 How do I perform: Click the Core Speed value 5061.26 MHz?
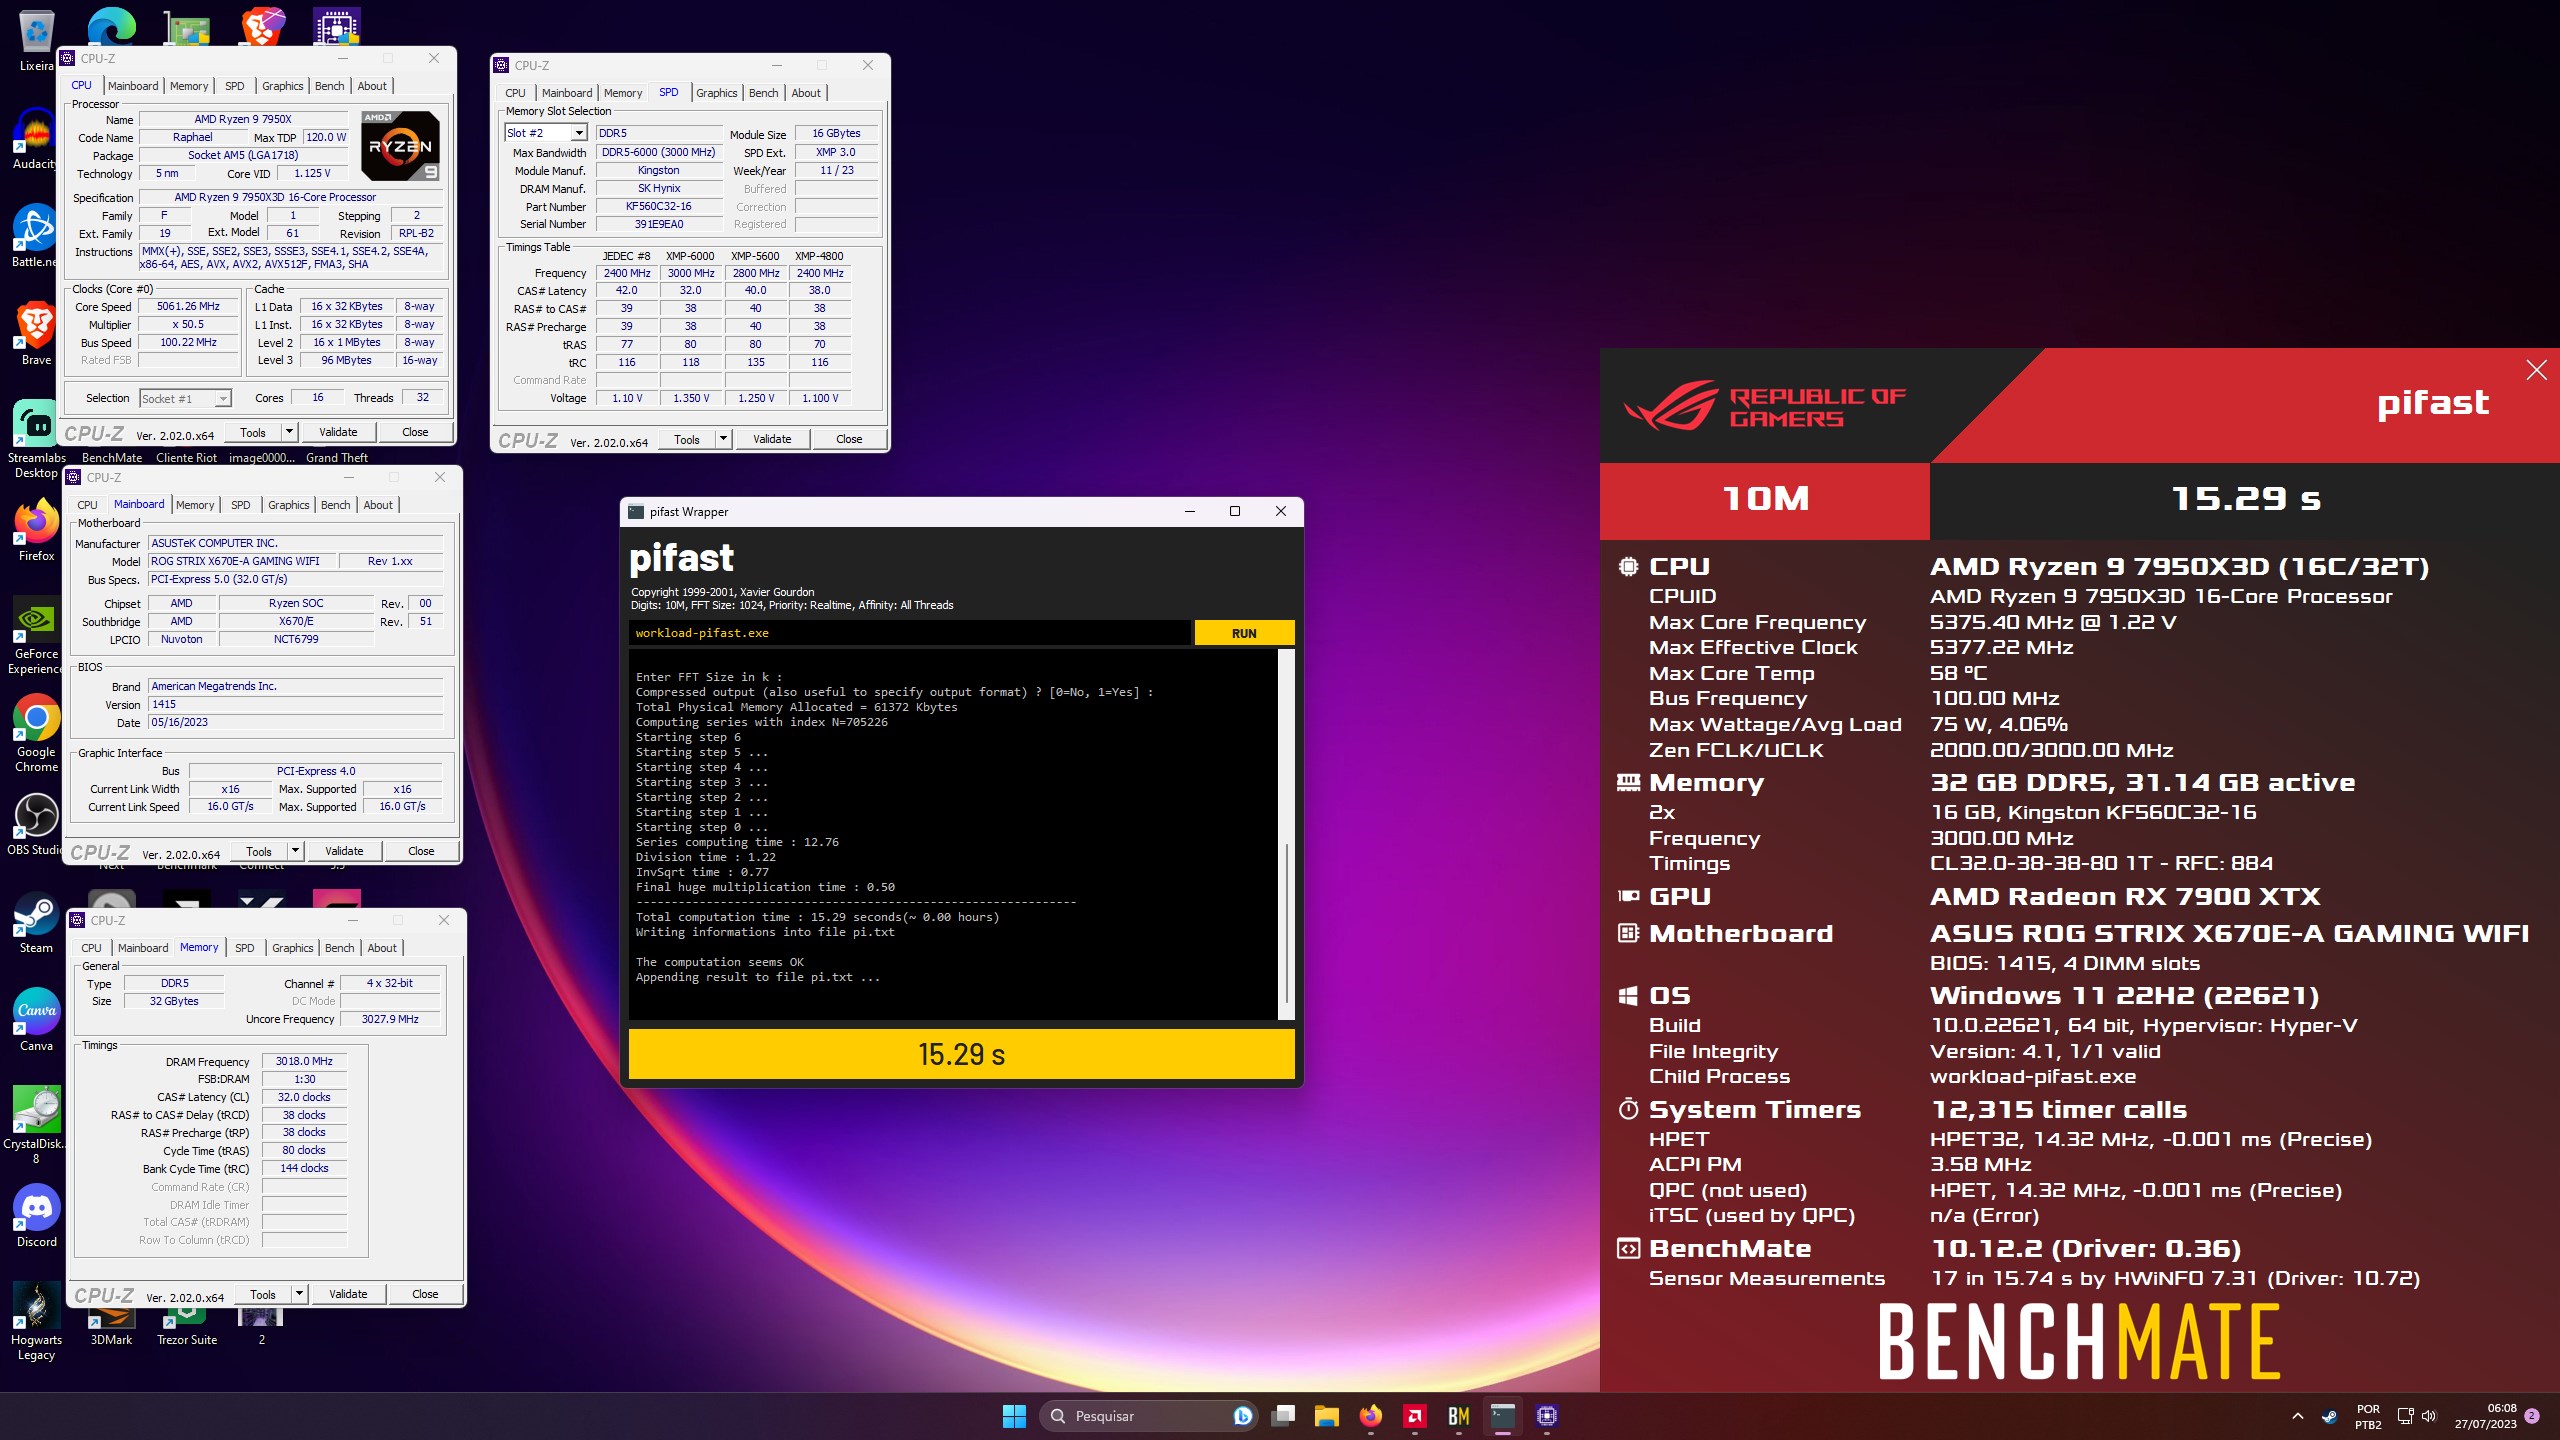coord(188,307)
